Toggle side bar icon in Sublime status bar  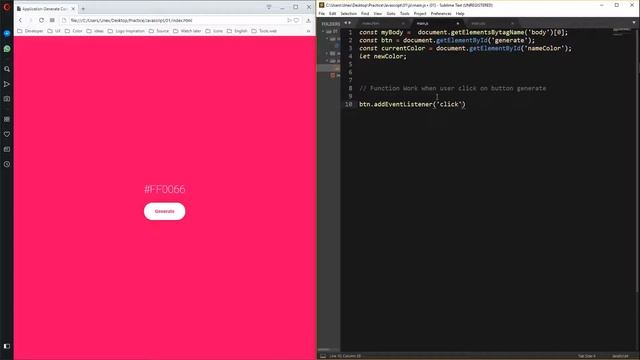coord(323,356)
